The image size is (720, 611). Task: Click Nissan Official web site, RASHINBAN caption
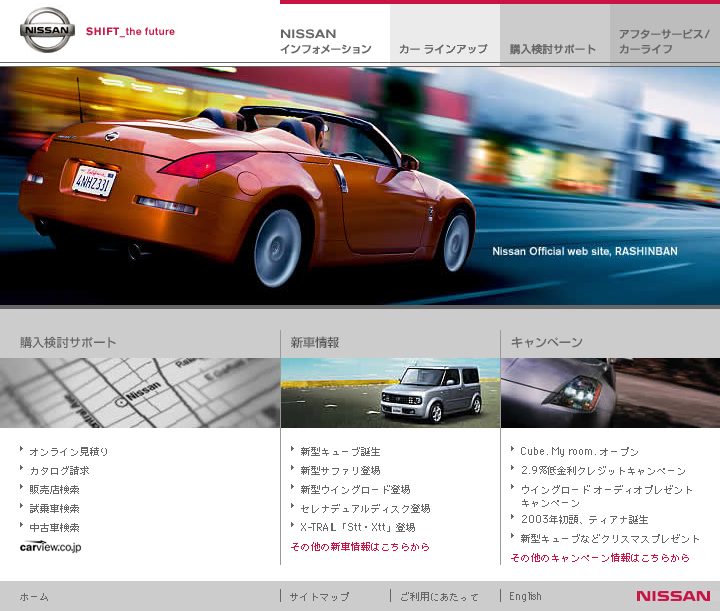(585, 251)
